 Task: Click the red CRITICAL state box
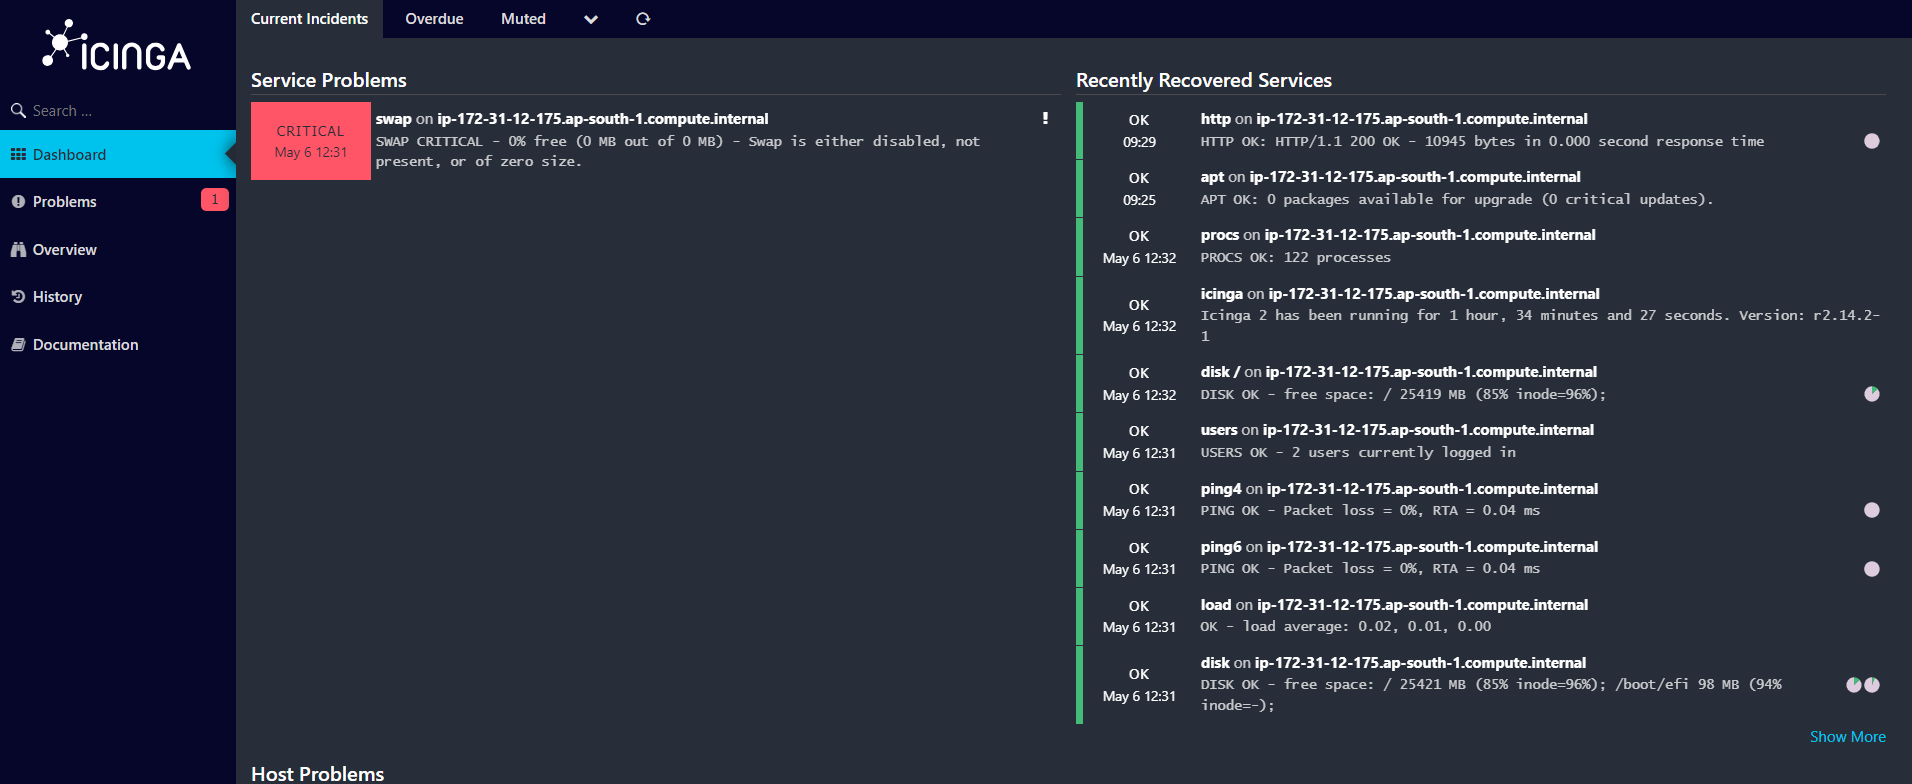[x=310, y=141]
